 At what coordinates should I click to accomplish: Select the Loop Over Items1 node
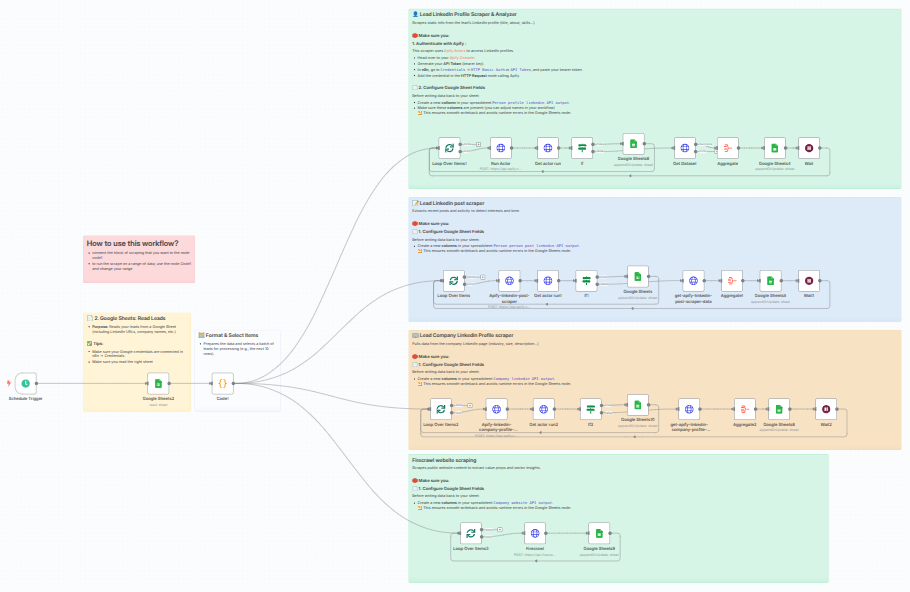tap(449, 148)
